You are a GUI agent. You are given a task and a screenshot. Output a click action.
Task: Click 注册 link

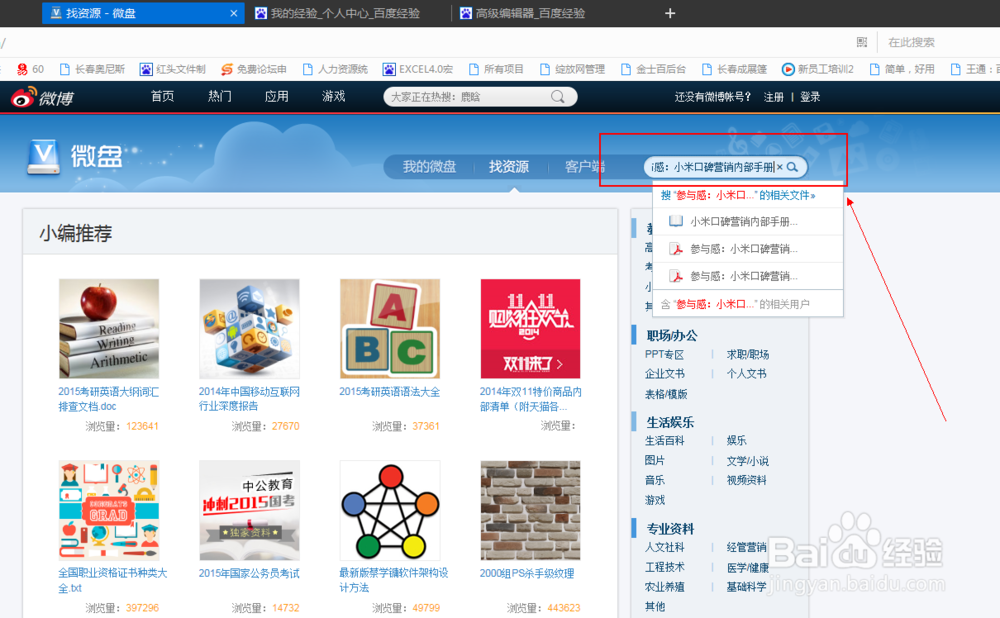(774, 97)
